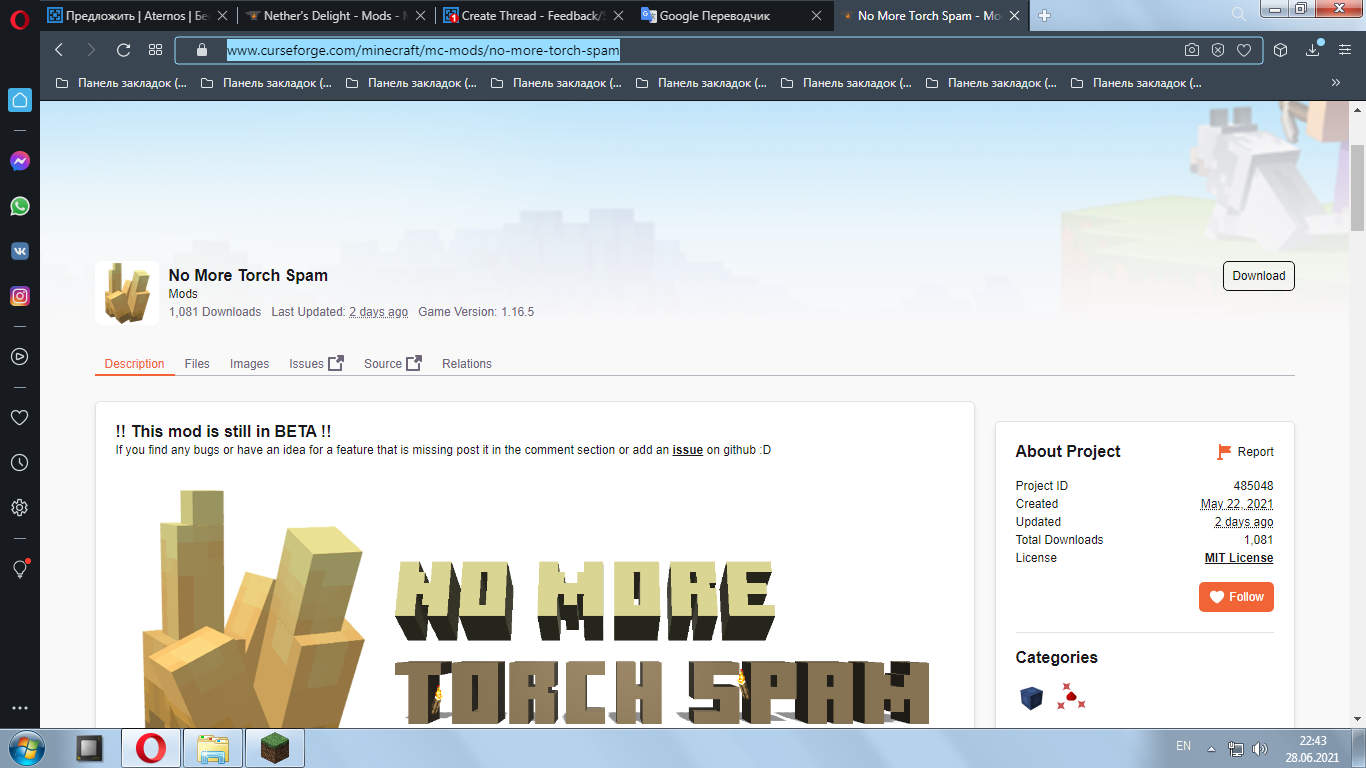1366x768 pixels.
Task: Open Settings gear in the sidebar
Action: 19,507
